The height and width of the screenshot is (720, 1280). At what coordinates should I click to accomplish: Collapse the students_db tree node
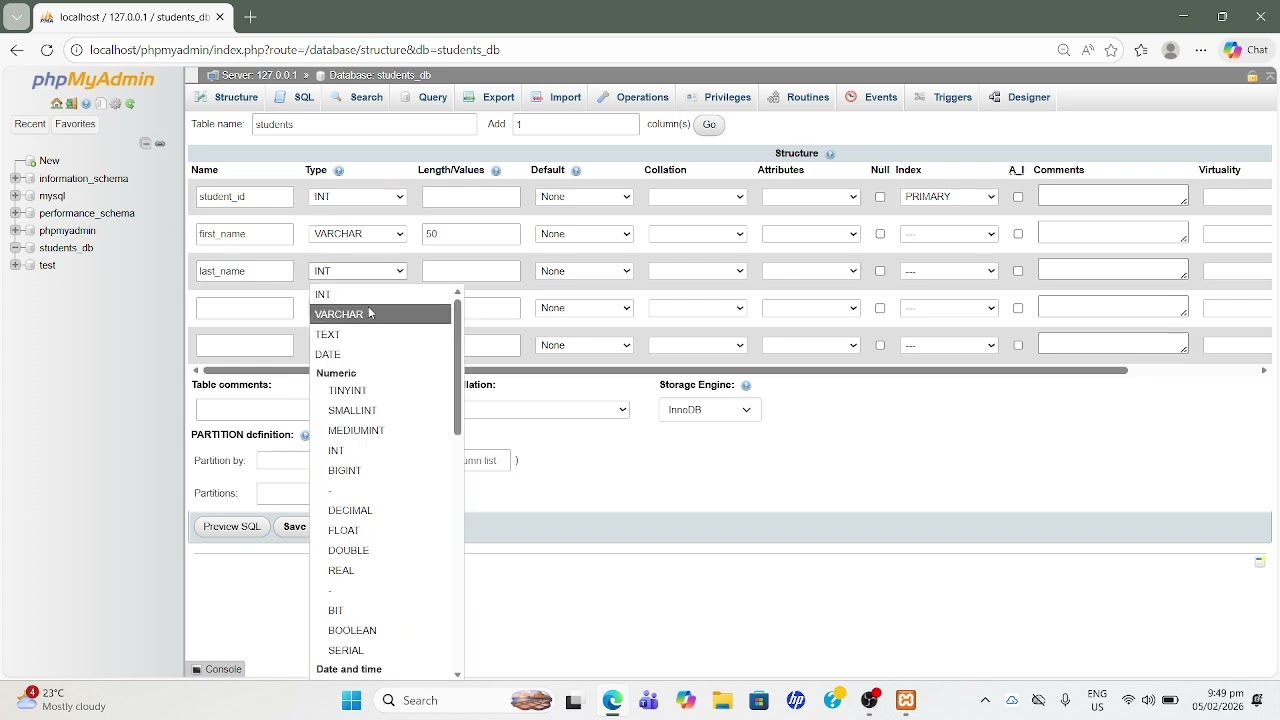point(16,248)
